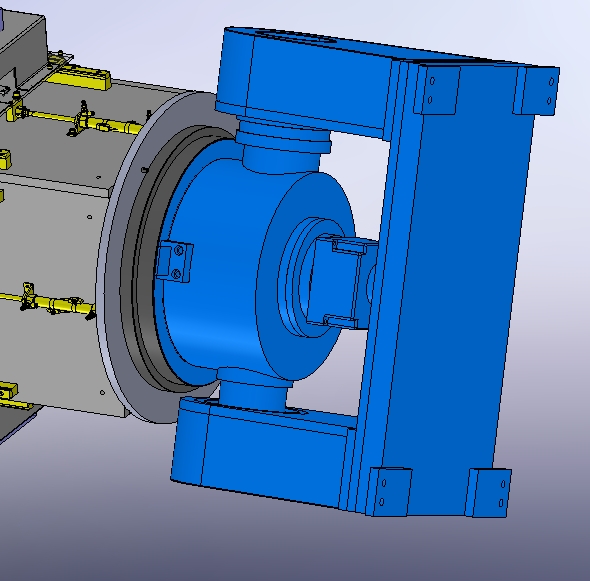Viewport: 590px width, 581px height.
Task: Pick the upper trunnion shaft above the cylinder
Action: (283, 146)
